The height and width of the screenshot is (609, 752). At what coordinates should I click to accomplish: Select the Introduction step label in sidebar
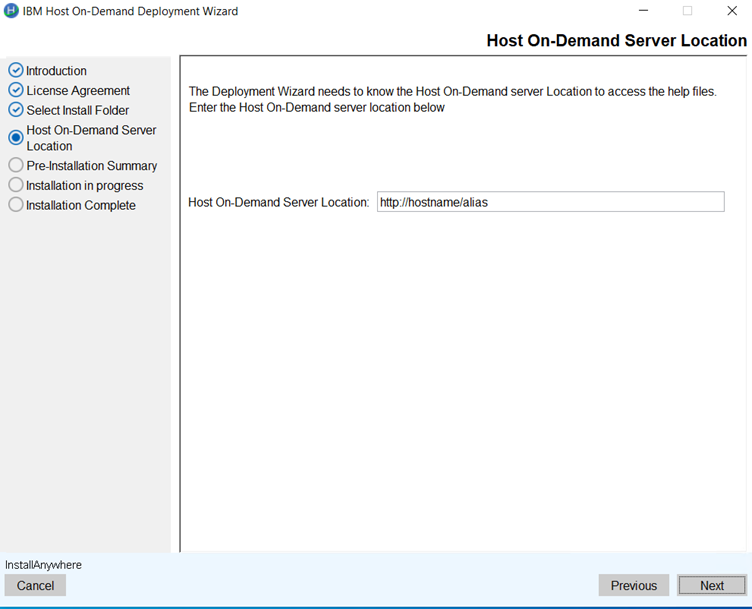click(56, 71)
